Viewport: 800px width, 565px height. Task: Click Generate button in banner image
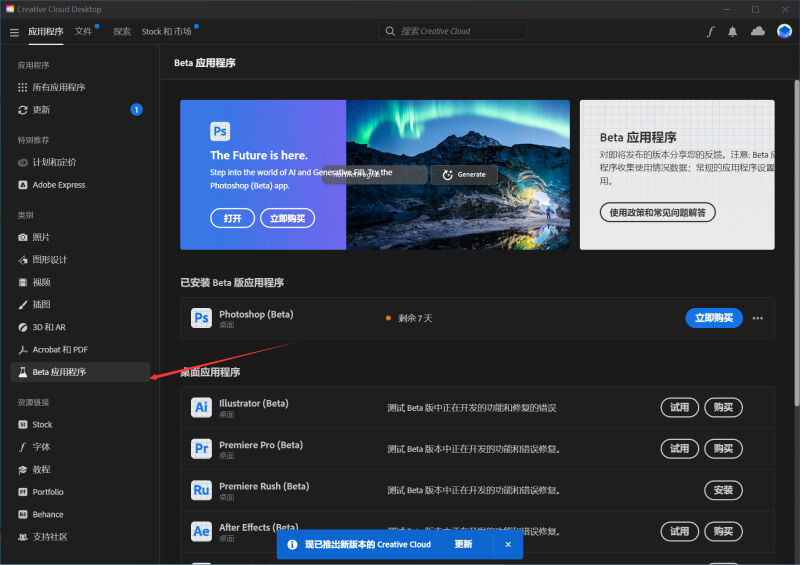click(x=464, y=175)
